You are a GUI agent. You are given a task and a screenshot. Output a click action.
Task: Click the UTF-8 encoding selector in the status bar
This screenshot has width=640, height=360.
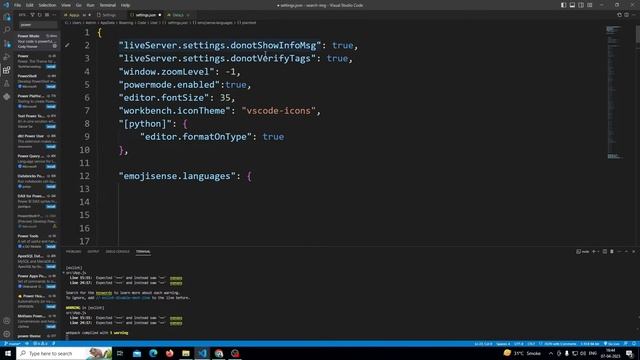[x=519, y=344]
